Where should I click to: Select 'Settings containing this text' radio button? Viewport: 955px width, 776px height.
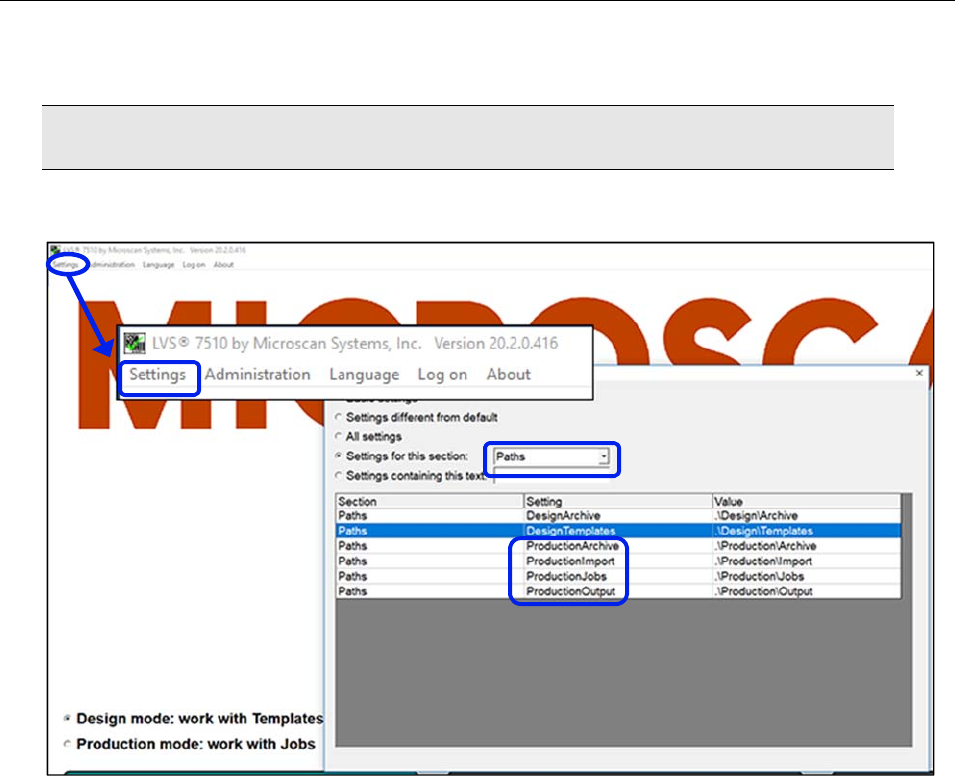pos(339,475)
